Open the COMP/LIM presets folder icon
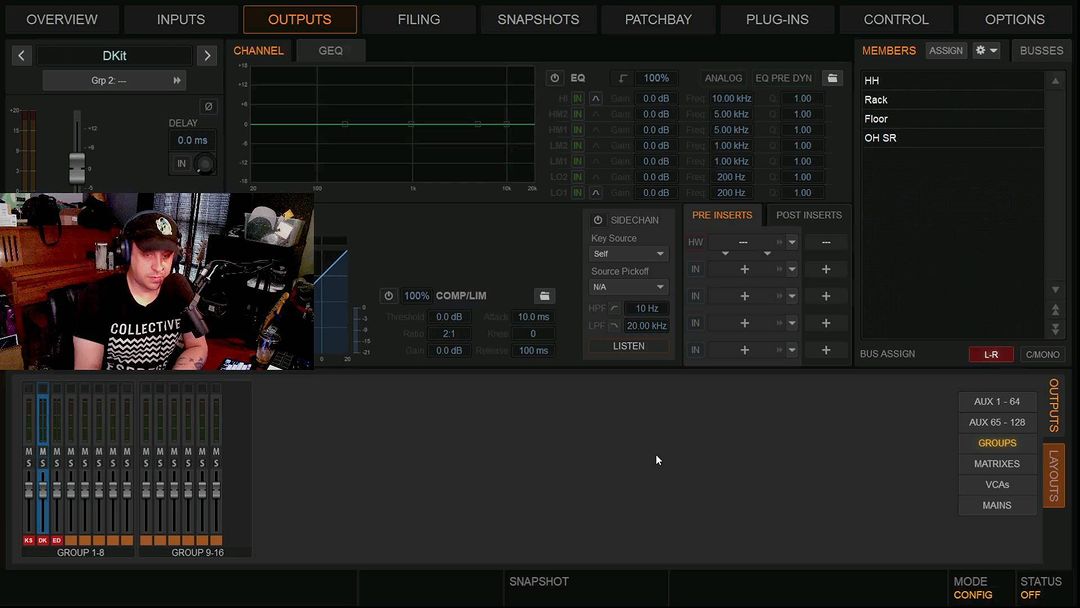Screen dimensions: 1080x608 [x=544, y=296]
